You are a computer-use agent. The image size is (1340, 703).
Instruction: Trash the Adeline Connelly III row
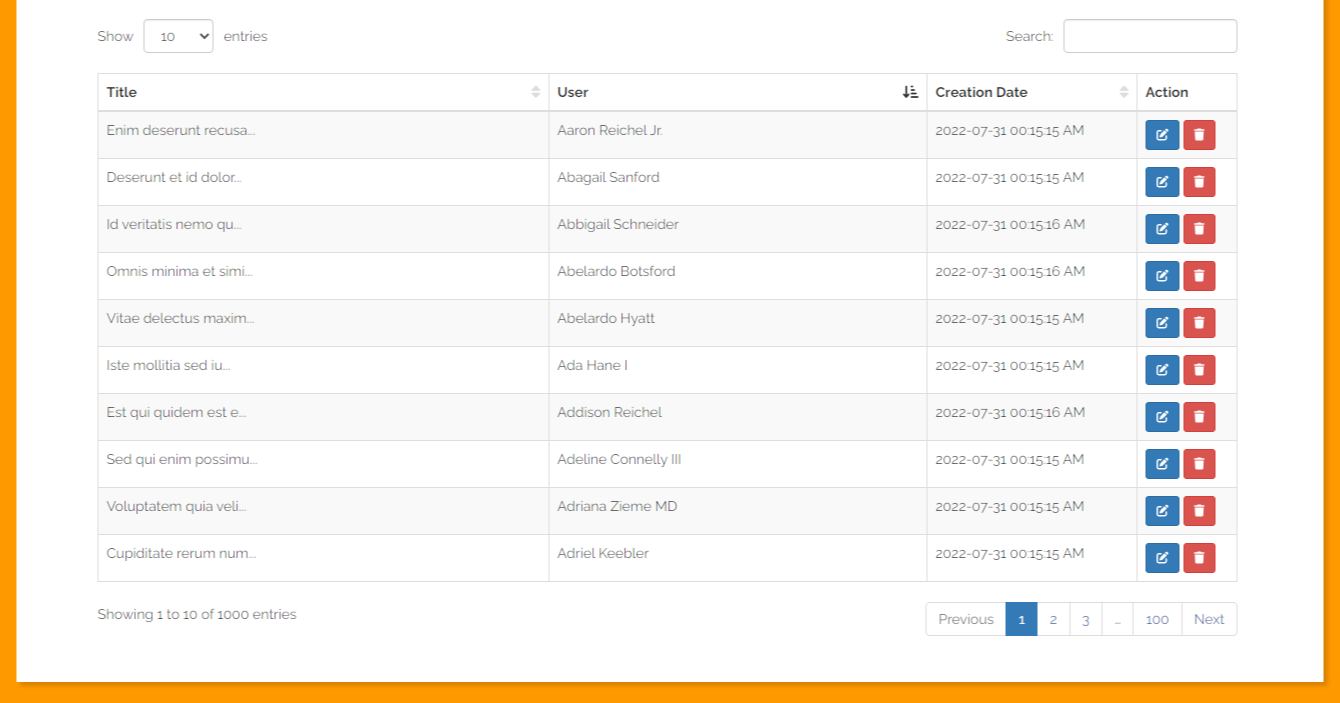pyautogui.click(x=1199, y=464)
